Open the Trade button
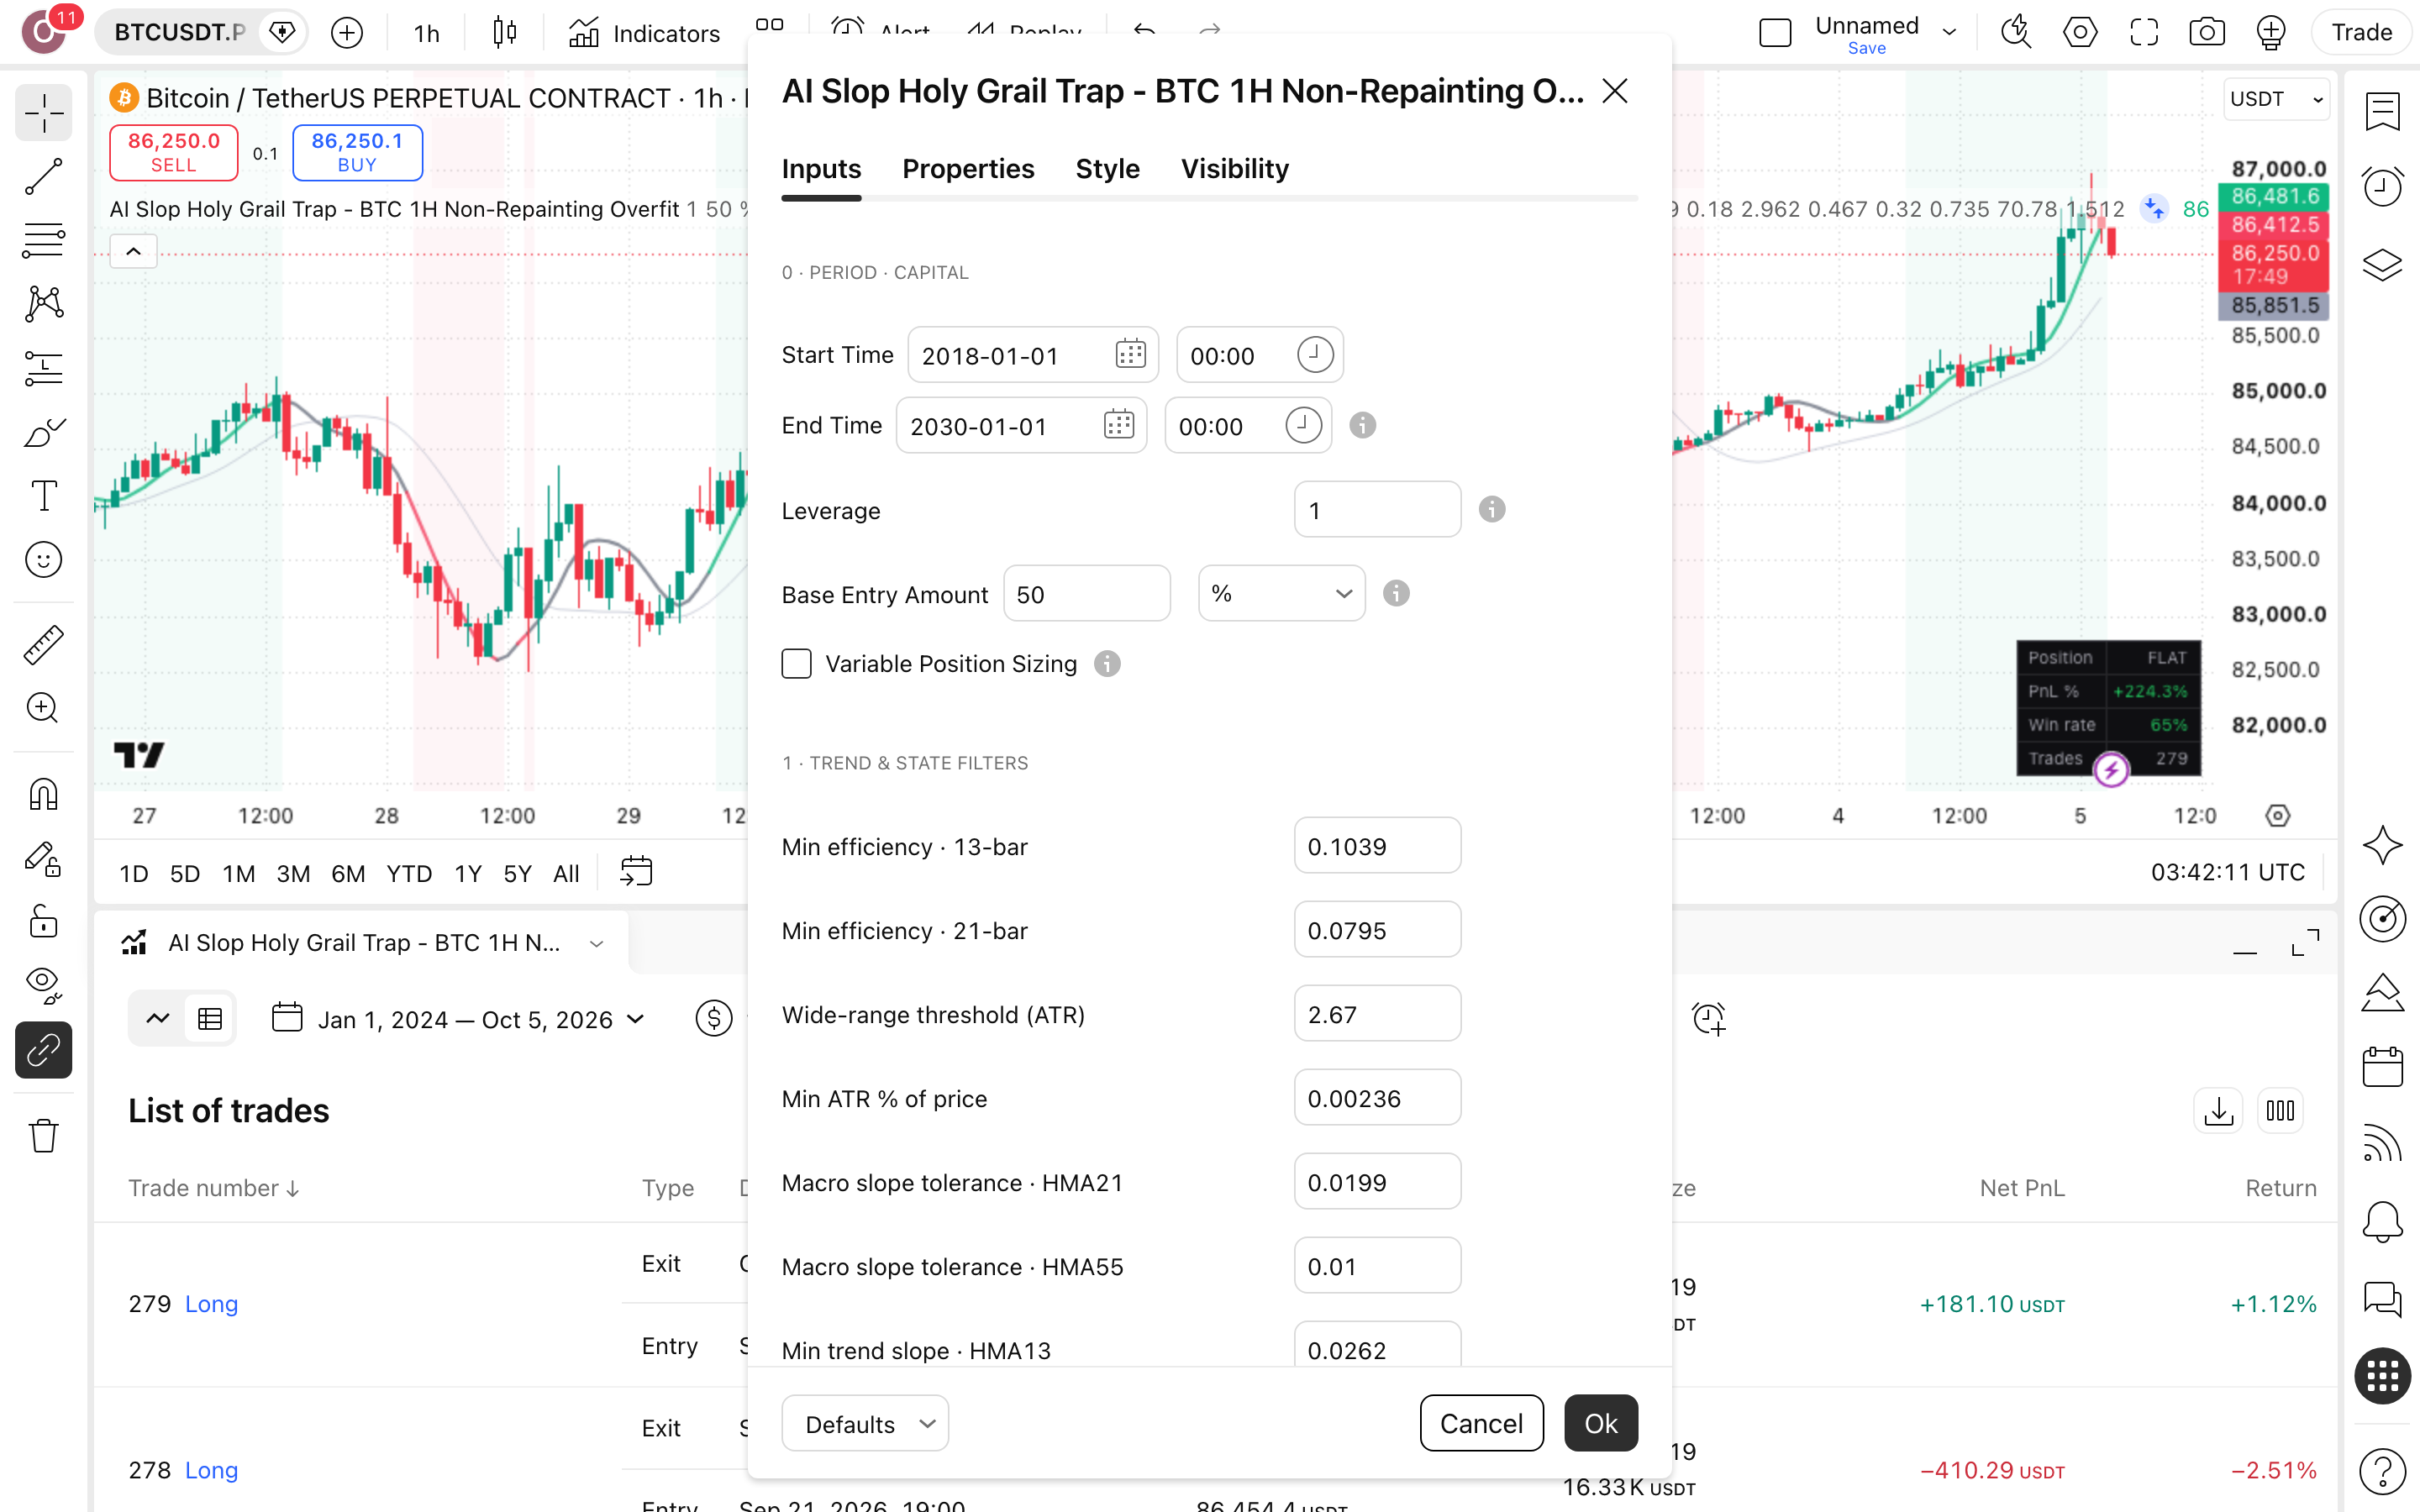2420x1512 pixels. coord(2361,32)
